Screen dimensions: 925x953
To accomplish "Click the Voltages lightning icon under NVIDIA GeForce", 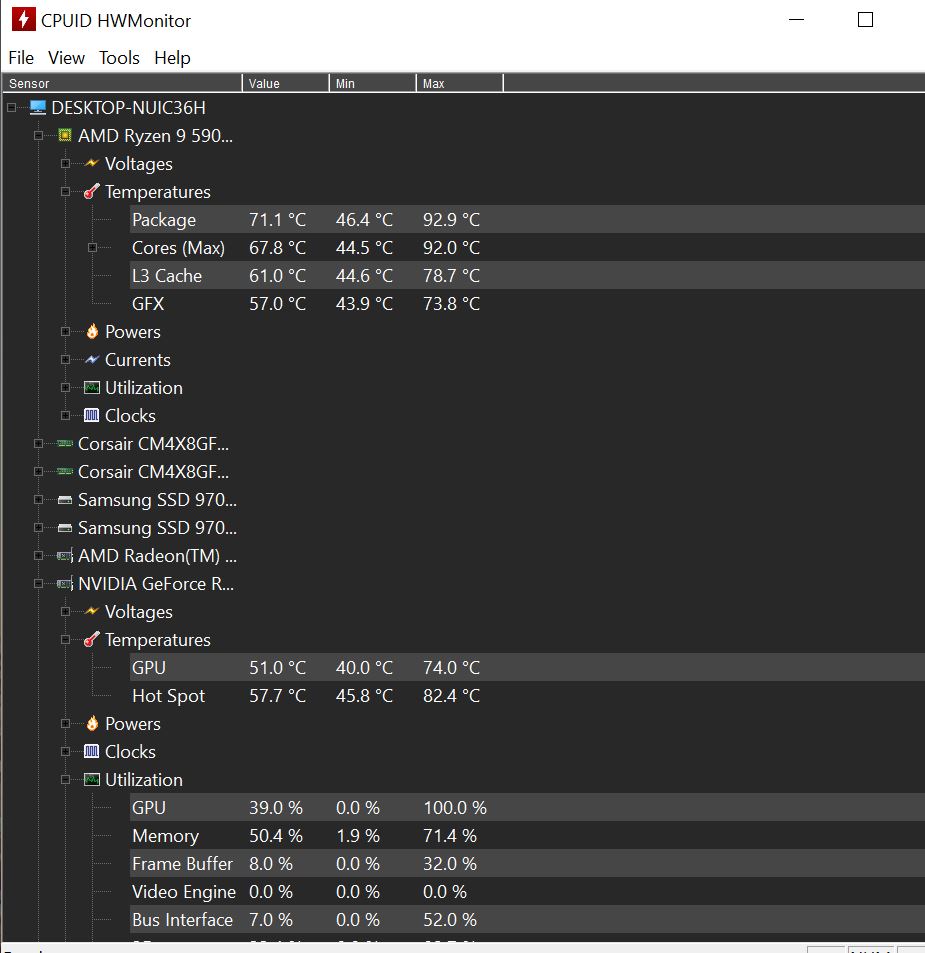I will 91,611.
